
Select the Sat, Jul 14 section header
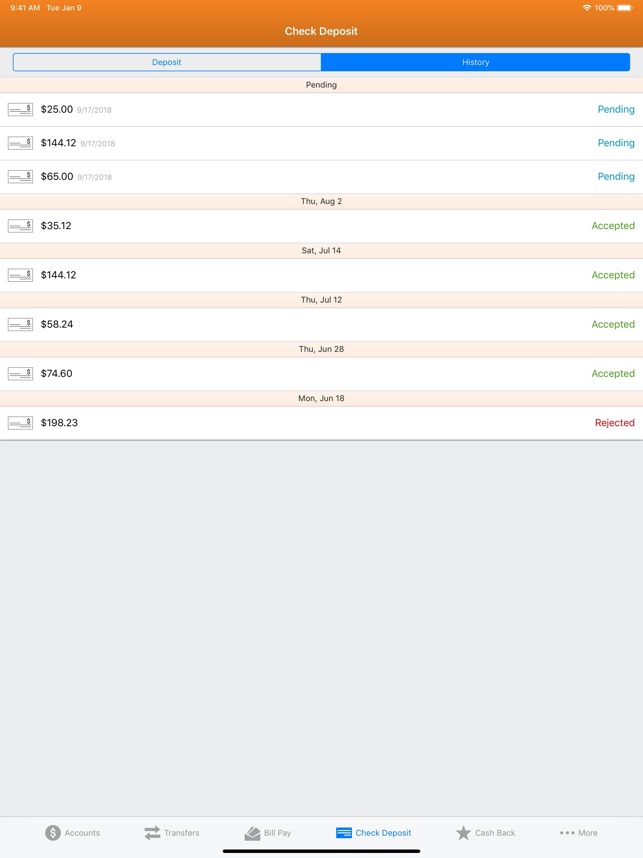tap(321, 250)
